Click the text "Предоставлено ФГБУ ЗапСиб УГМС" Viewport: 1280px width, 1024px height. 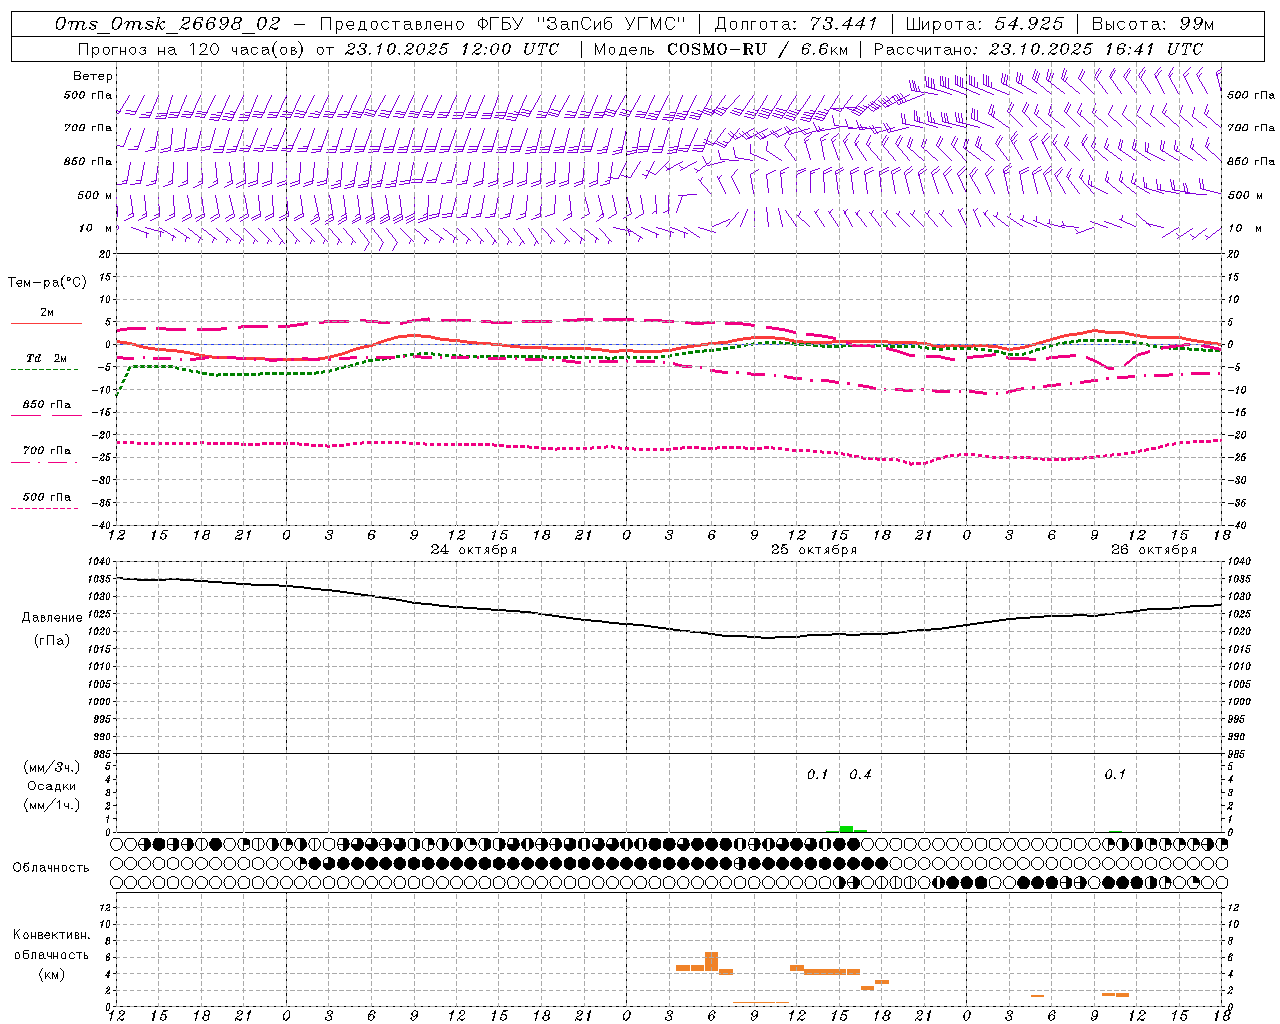click(x=503, y=23)
